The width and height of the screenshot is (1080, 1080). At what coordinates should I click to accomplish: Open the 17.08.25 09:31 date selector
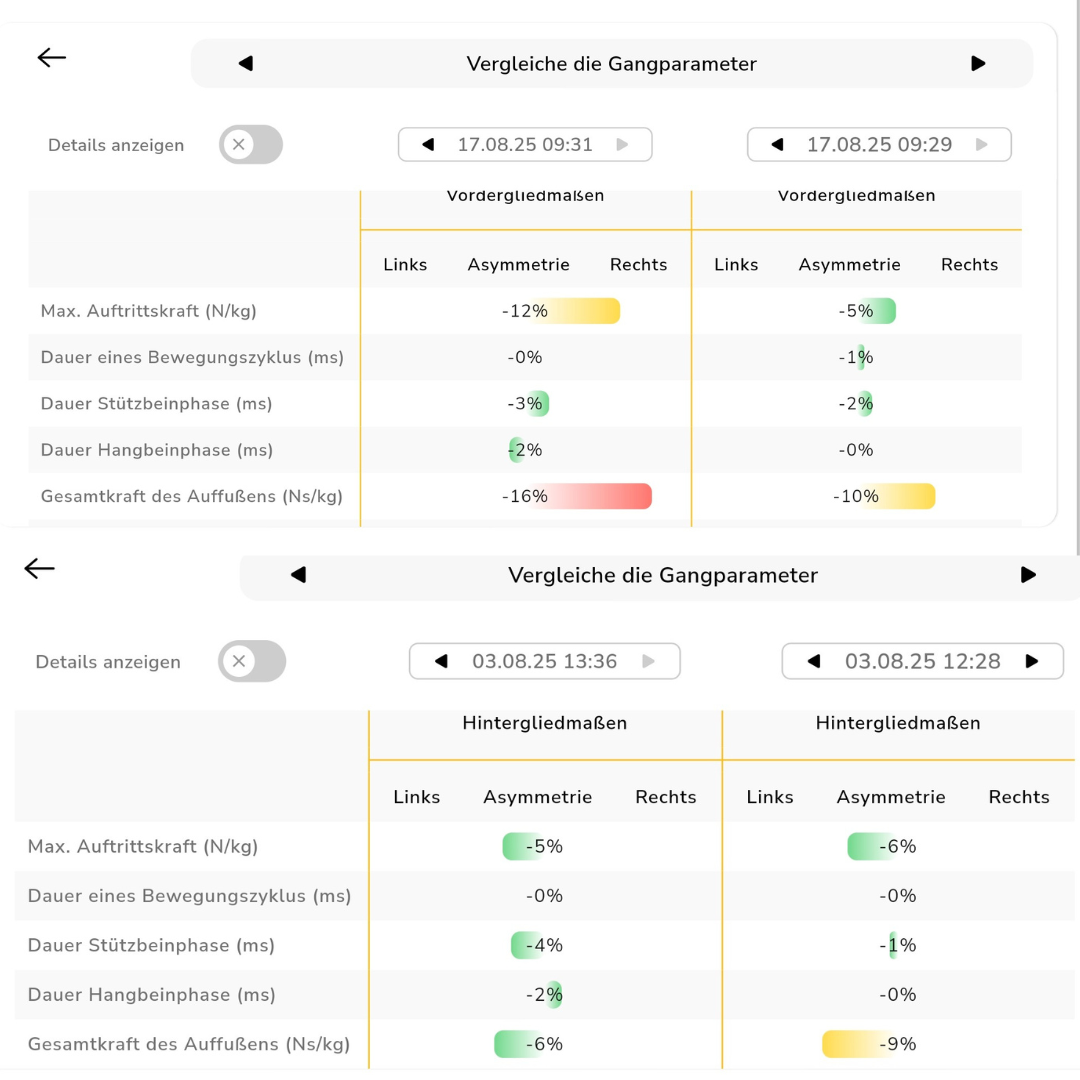[x=525, y=145]
